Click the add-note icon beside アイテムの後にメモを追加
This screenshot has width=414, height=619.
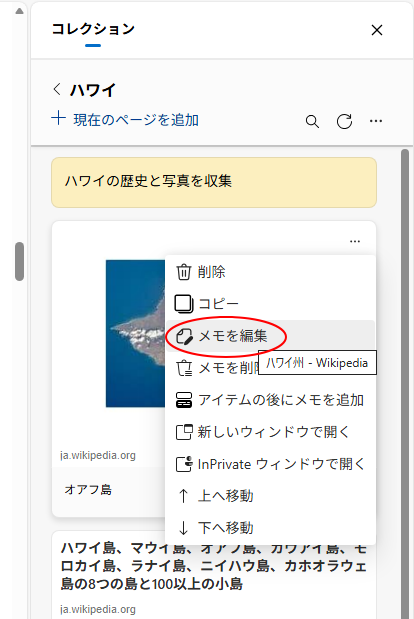click(x=184, y=400)
